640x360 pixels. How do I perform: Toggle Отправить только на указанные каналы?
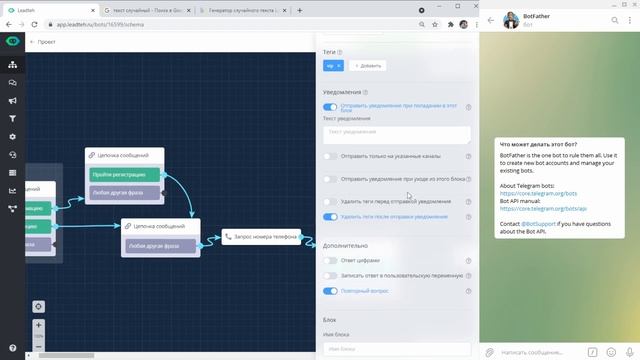330,156
